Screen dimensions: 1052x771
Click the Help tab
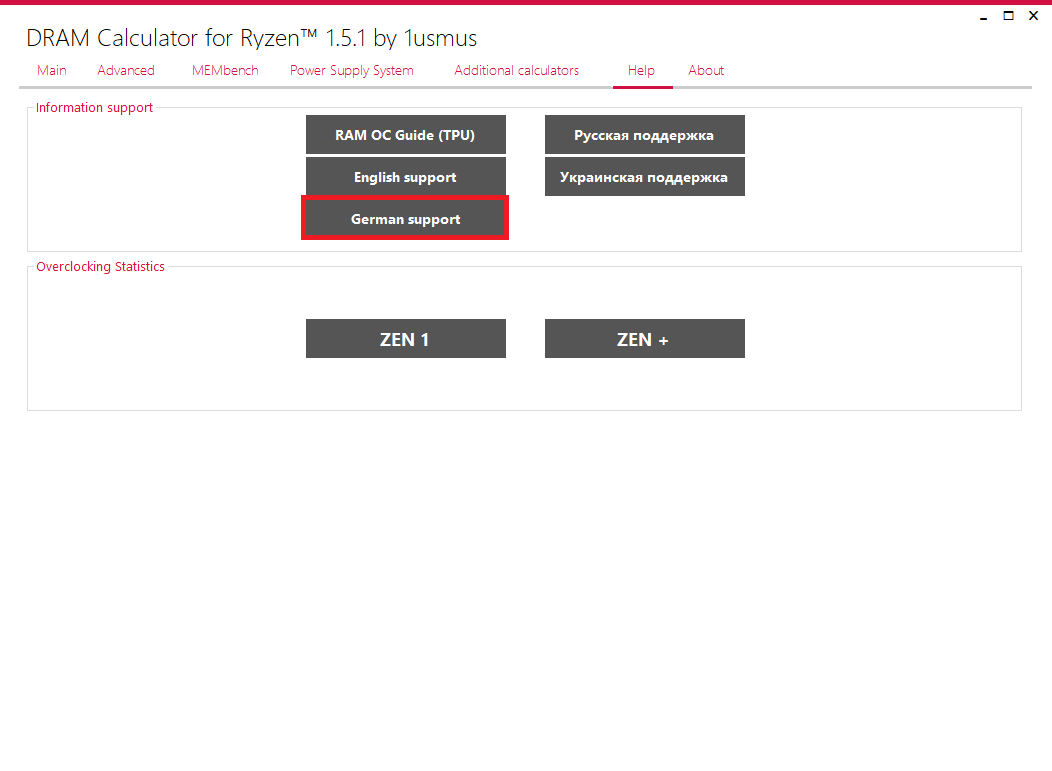(641, 70)
